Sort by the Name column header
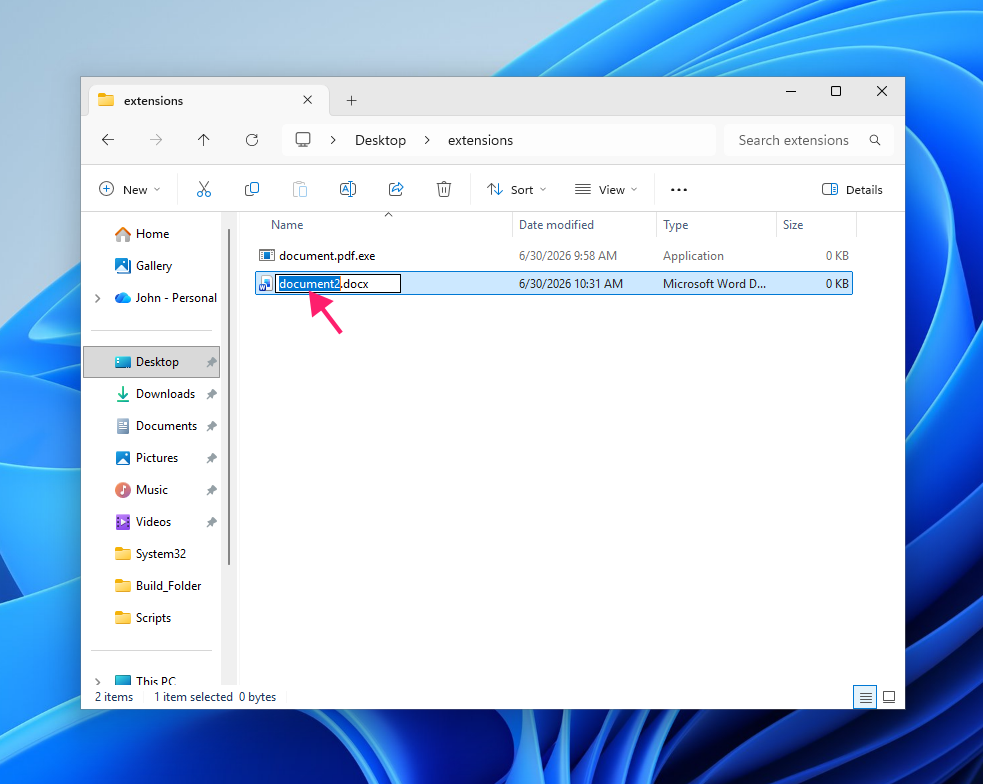Screen dimensions: 983x784 (x=287, y=224)
